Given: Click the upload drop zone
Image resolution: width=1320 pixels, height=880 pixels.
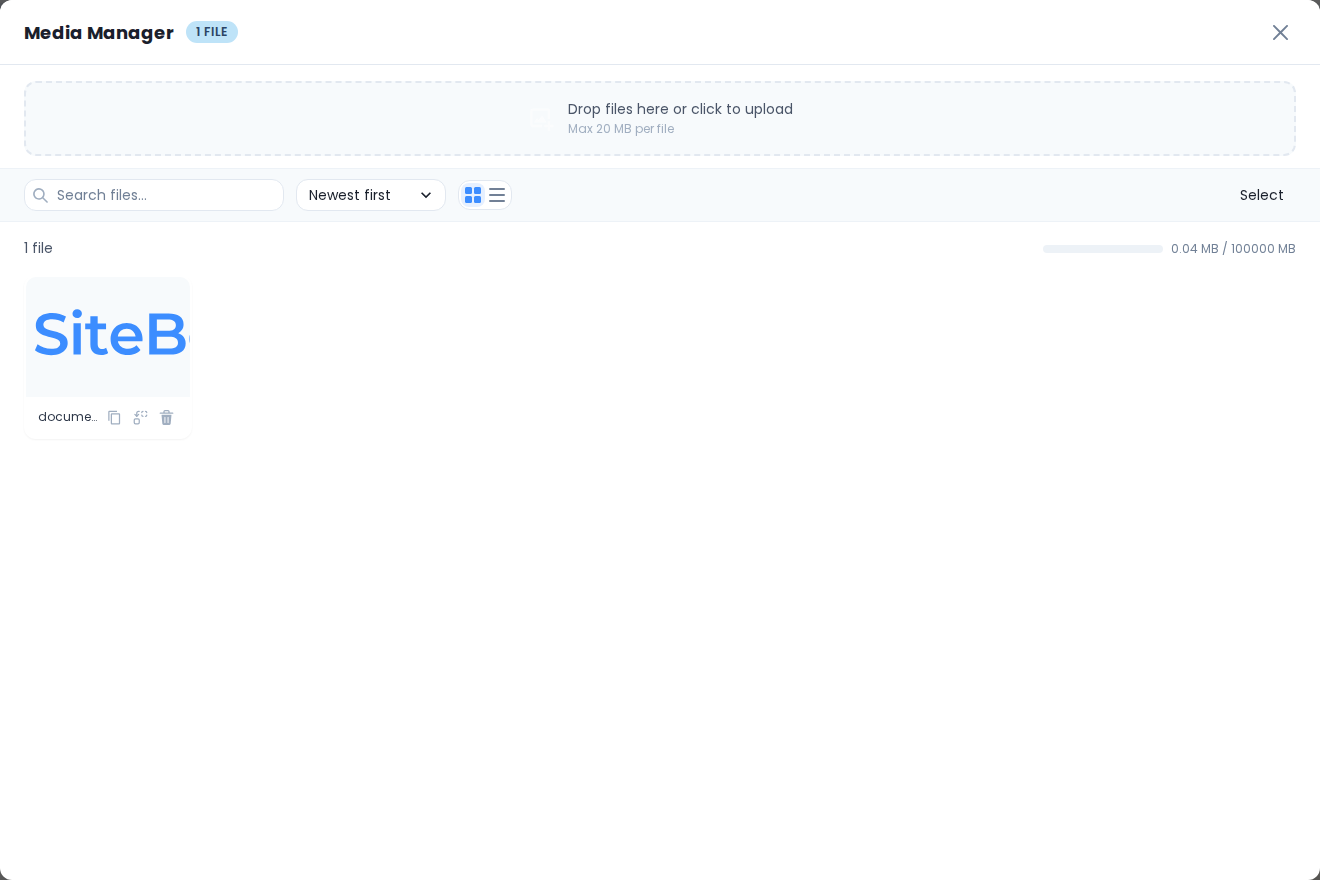Looking at the screenshot, I should click(x=660, y=118).
